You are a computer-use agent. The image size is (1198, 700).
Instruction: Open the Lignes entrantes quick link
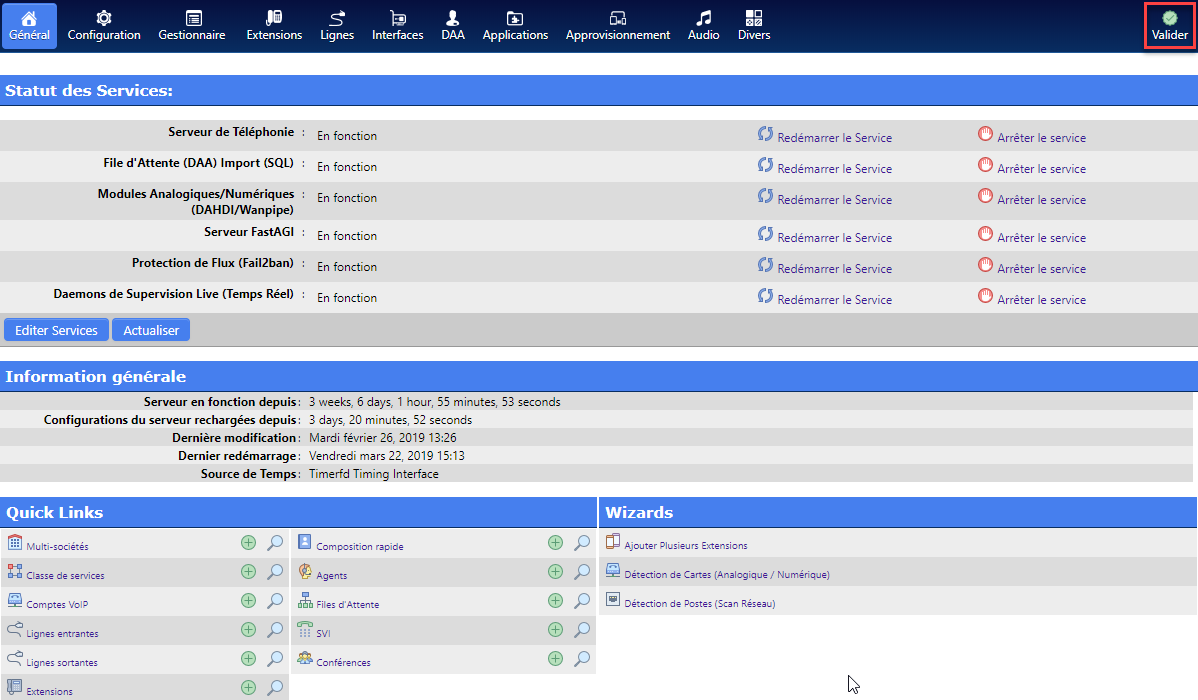click(x=62, y=634)
